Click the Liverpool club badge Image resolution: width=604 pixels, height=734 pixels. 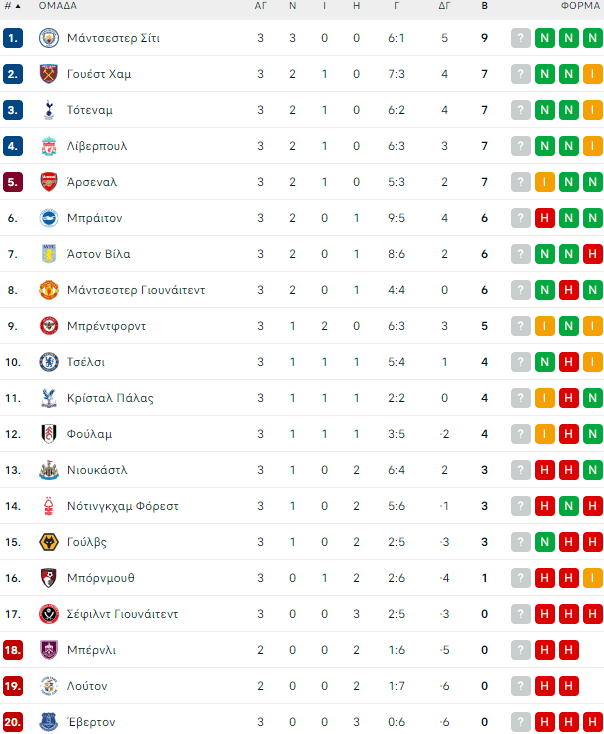pos(48,146)
